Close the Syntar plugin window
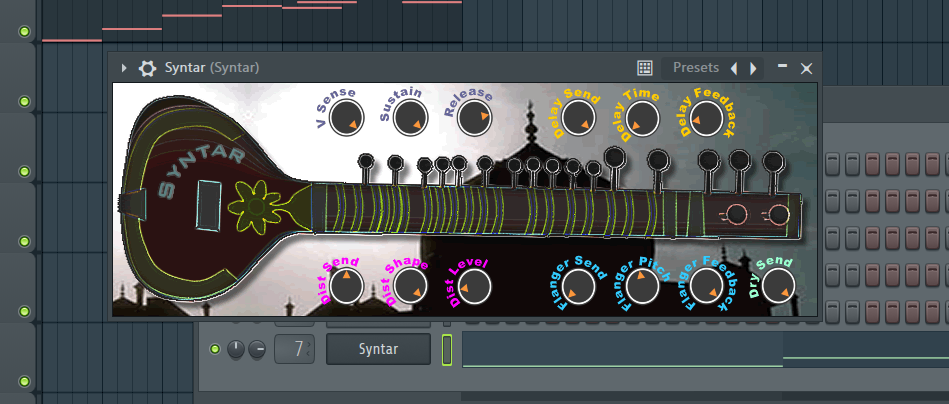Viewport: 949px width, 404px height. 806,68
